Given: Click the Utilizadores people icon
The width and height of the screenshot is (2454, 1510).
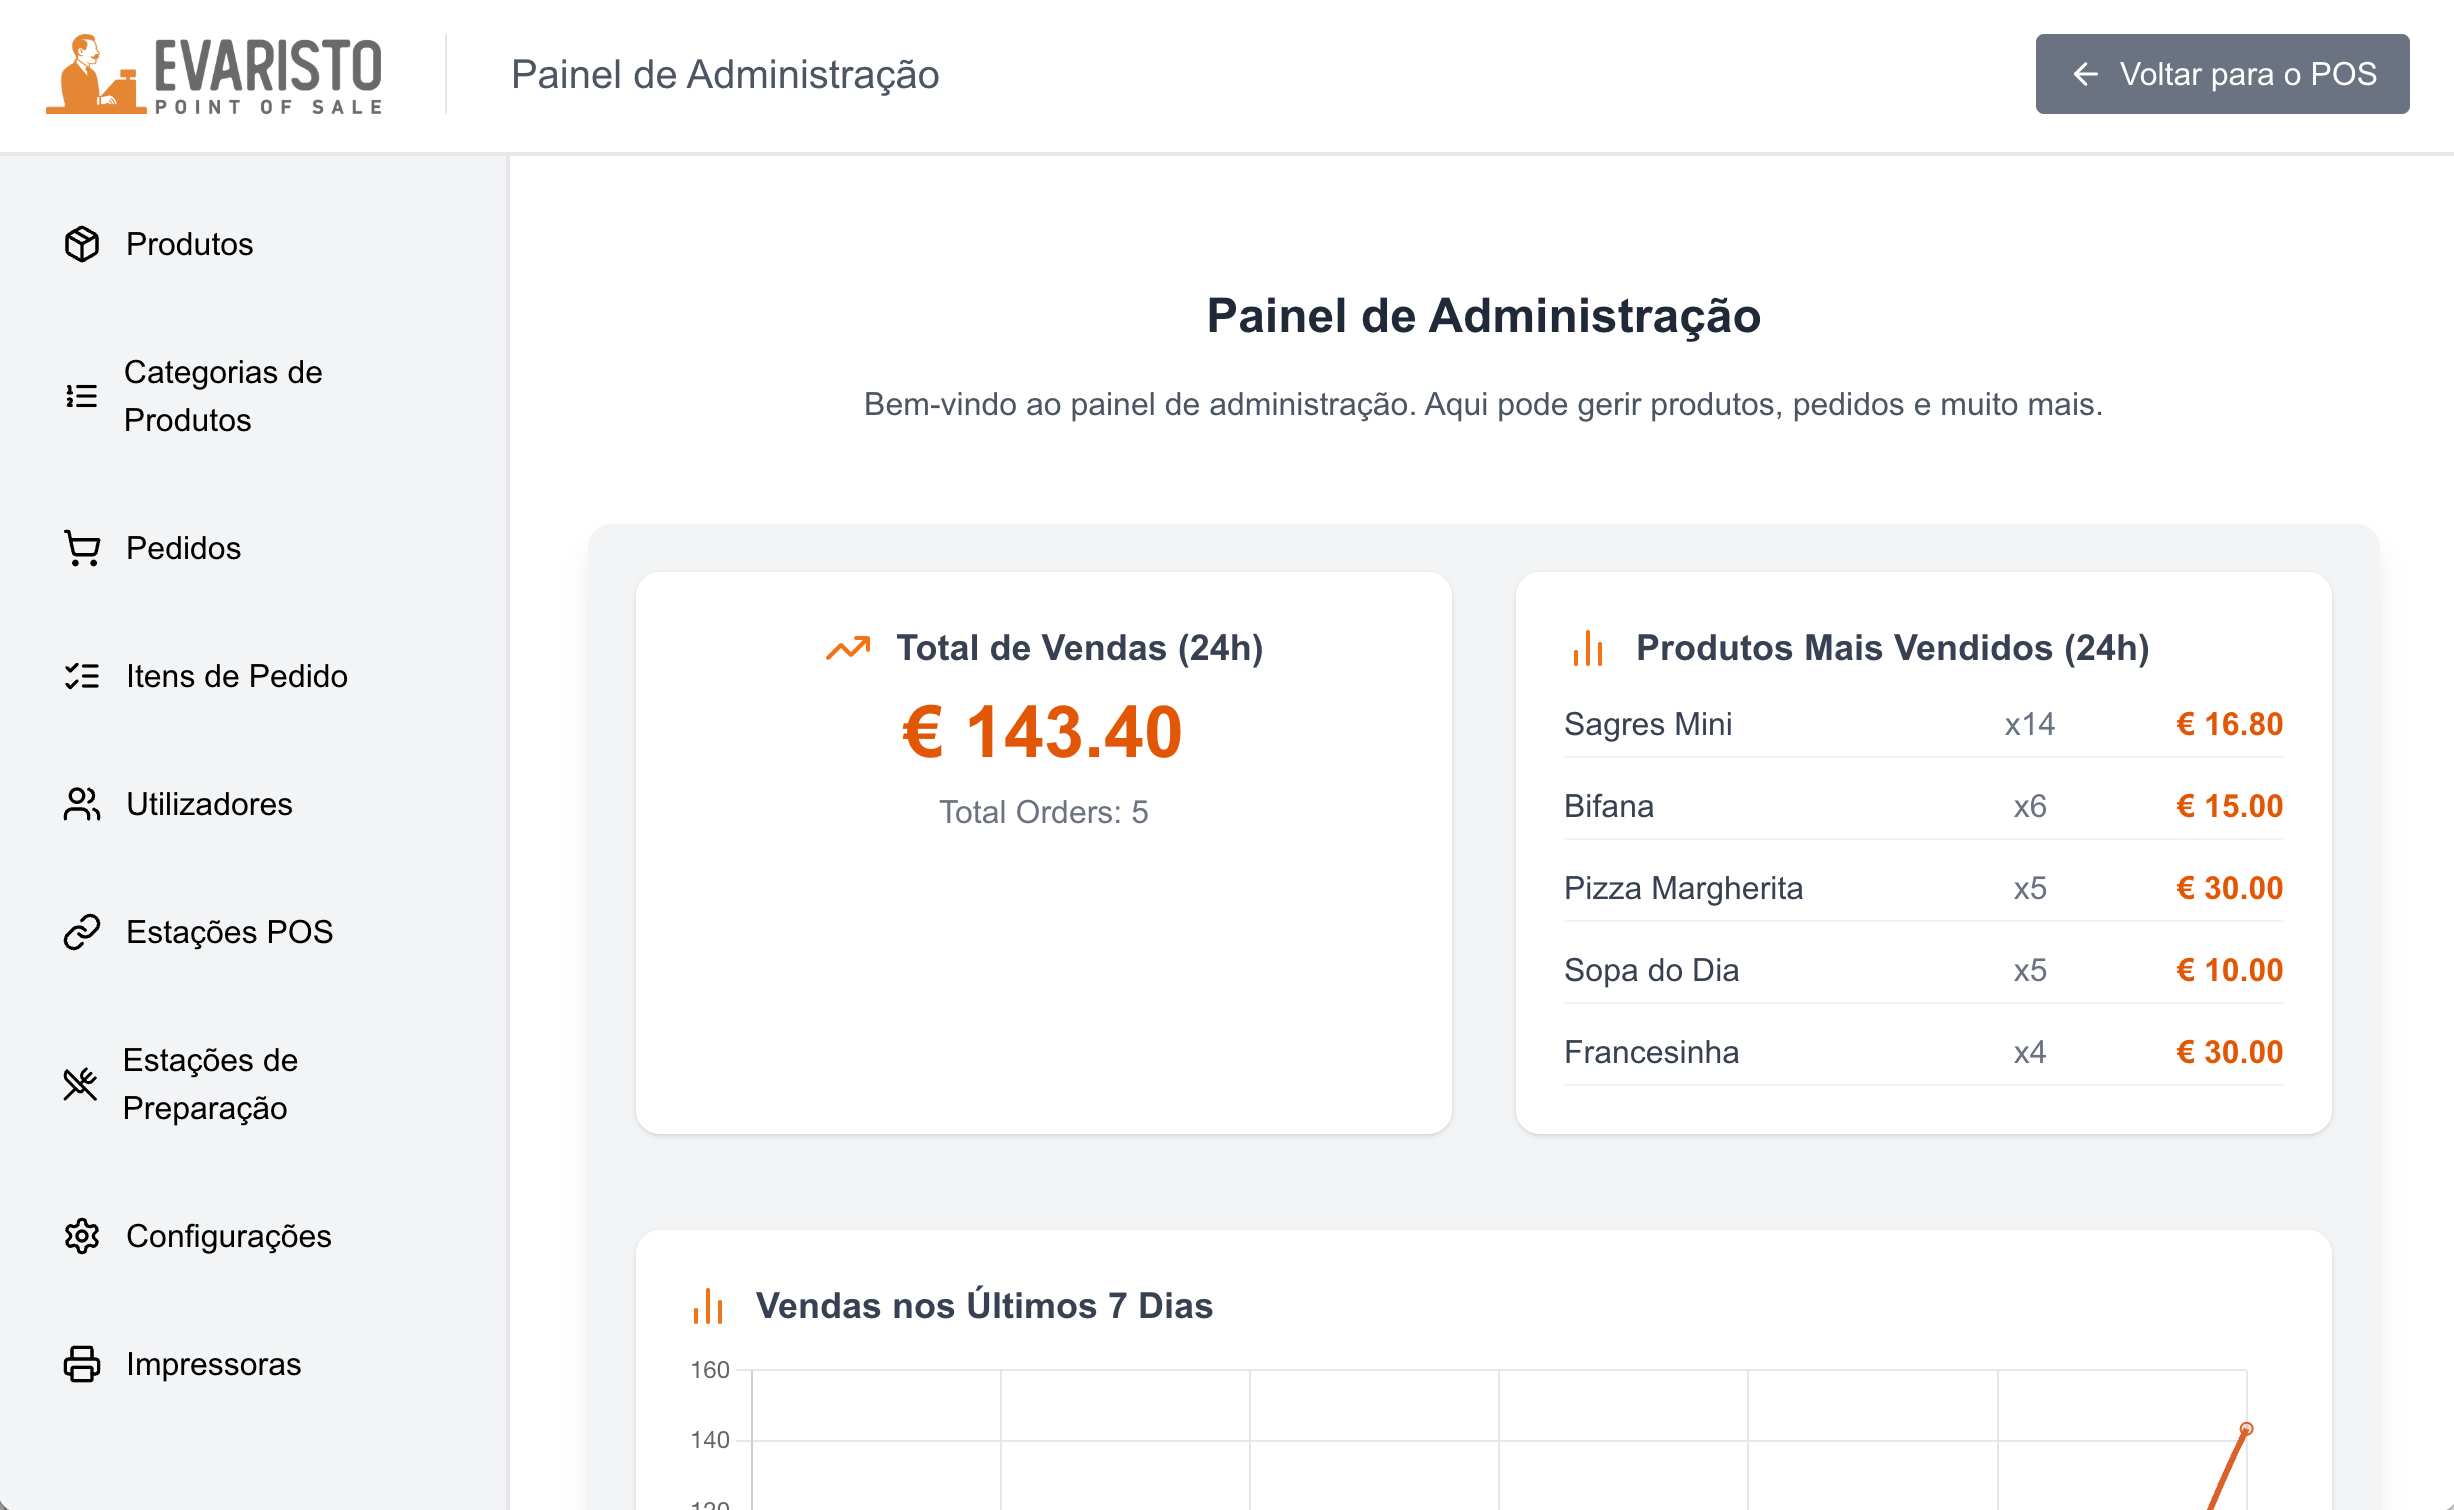Looking at the screenshot, I should pos(82,804).
